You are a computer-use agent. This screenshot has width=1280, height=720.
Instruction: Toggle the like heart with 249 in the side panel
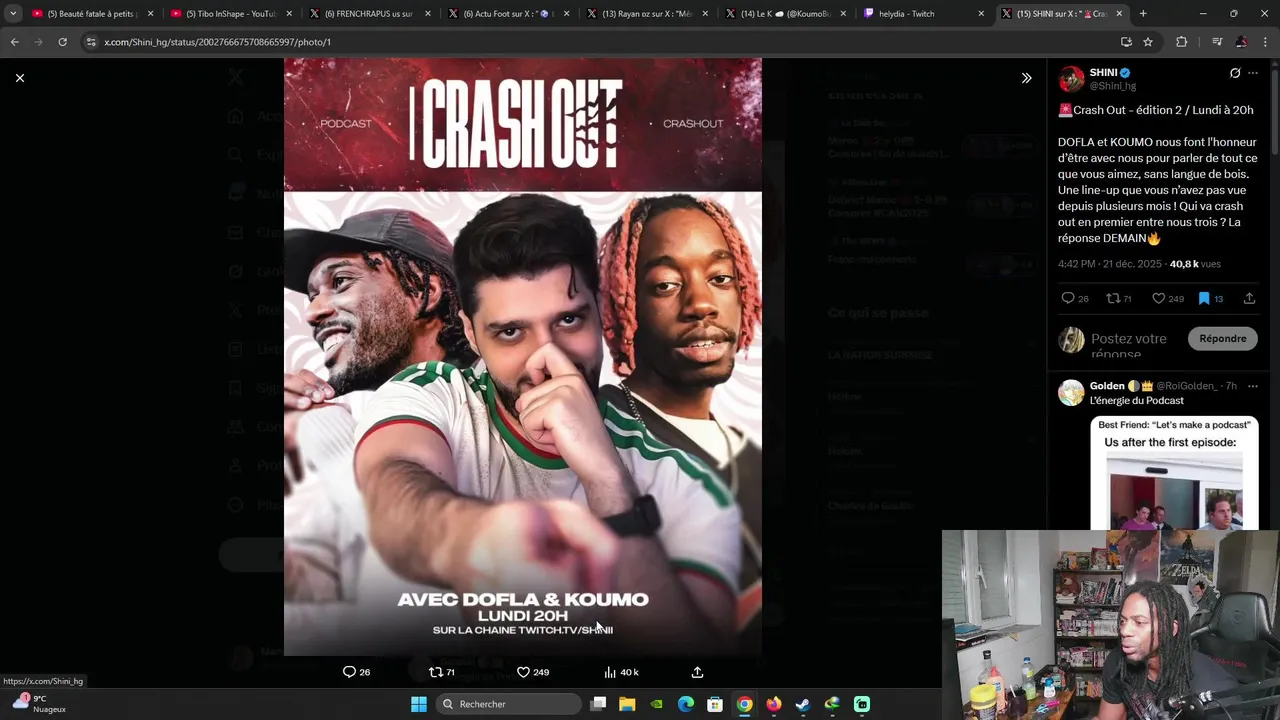1158,298
